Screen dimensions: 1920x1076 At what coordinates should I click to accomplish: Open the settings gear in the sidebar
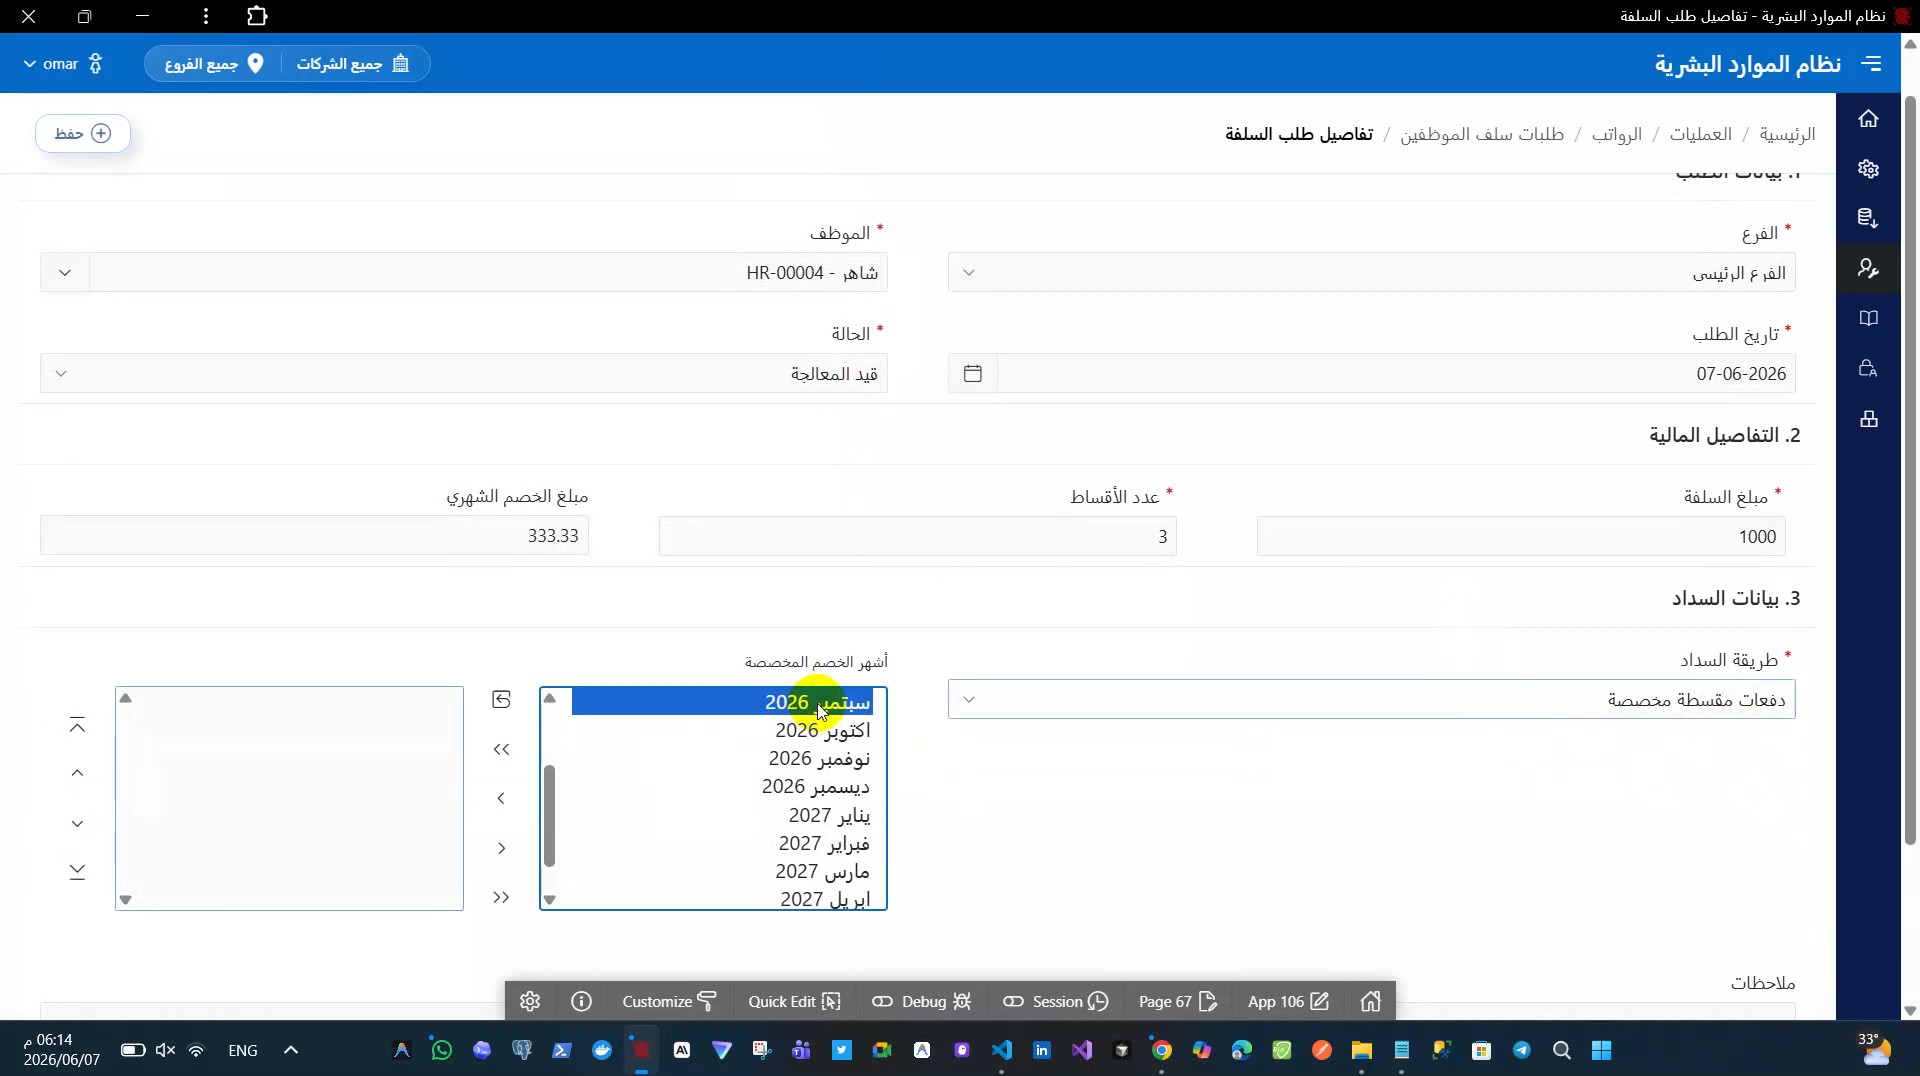pos(1868,169)
